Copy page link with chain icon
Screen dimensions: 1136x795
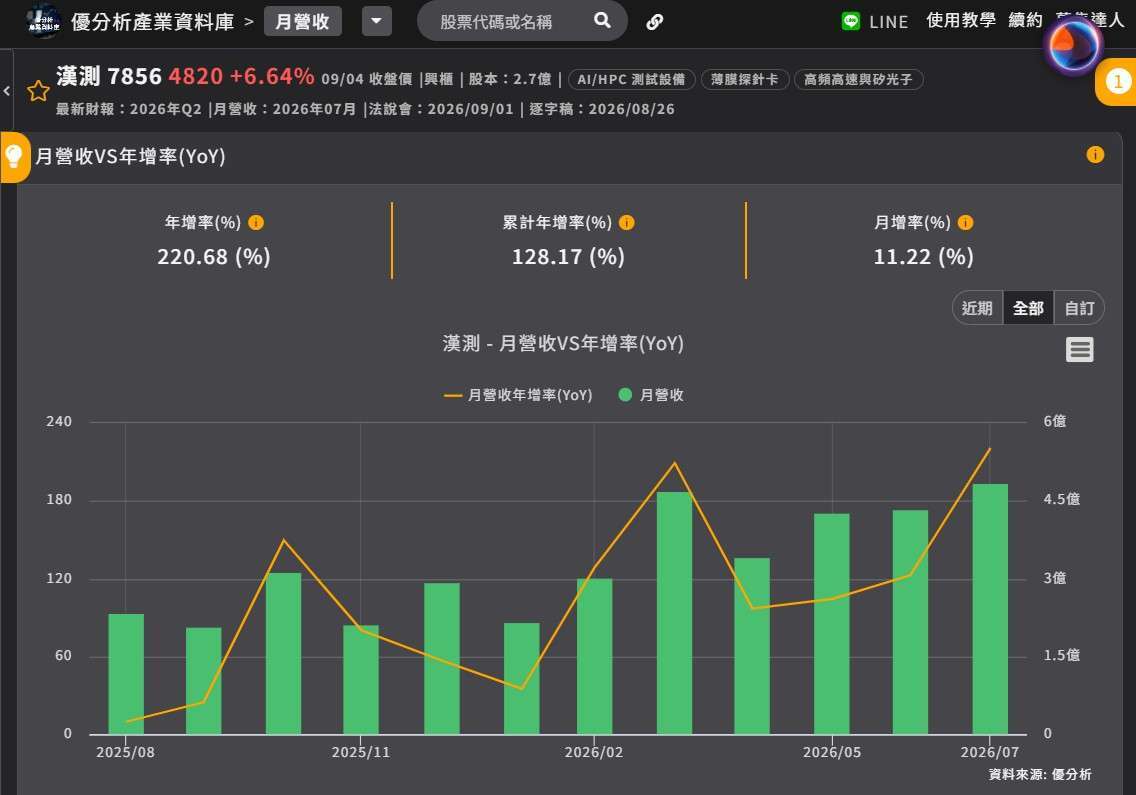tap(654, 22)
